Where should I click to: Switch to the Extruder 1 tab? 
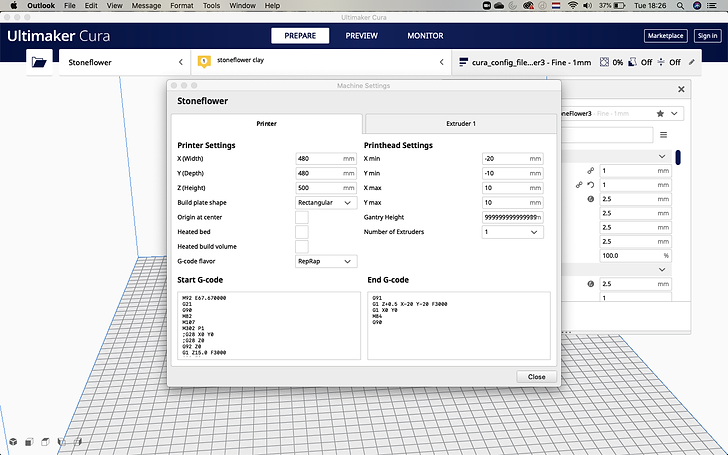coord(461,124)
